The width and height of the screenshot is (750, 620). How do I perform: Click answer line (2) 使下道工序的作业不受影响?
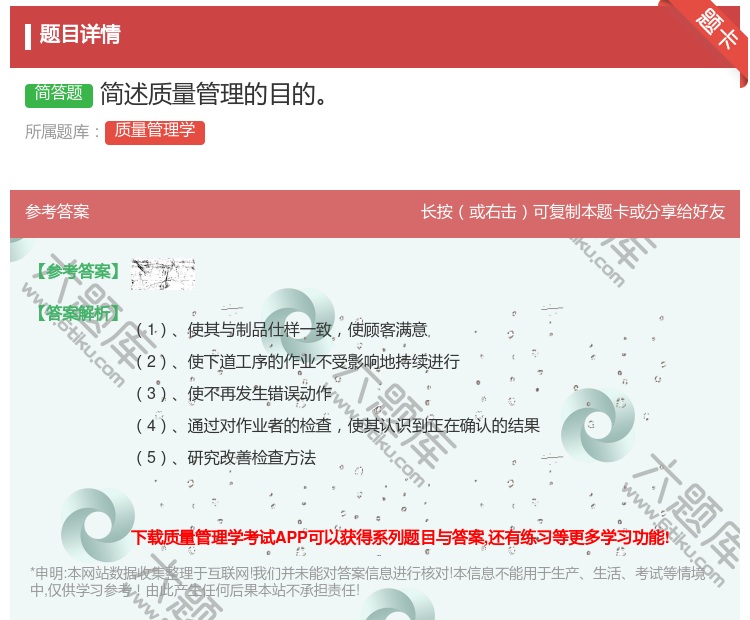pos(298,362)
